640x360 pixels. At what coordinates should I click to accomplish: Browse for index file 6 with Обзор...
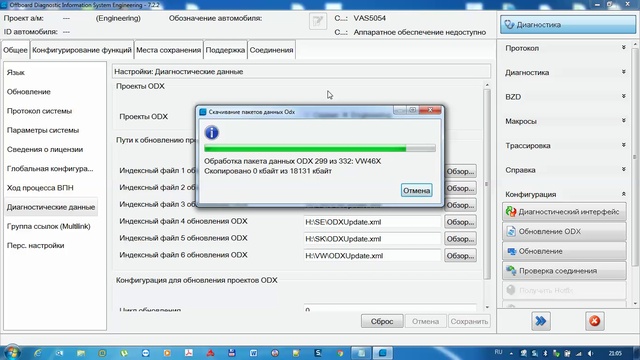[460, 256]
